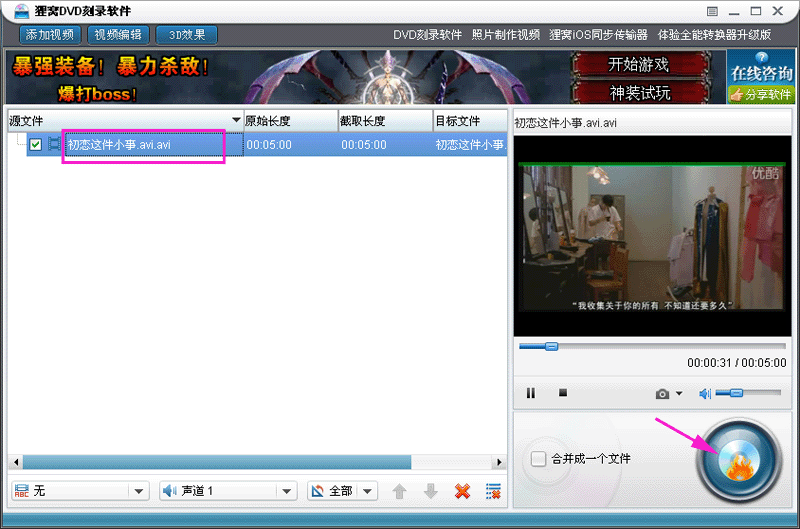The height and width of the screenshot is (529, 800).
Task: Open the subtitle dropdown showing 无
Action: [80, 491]
